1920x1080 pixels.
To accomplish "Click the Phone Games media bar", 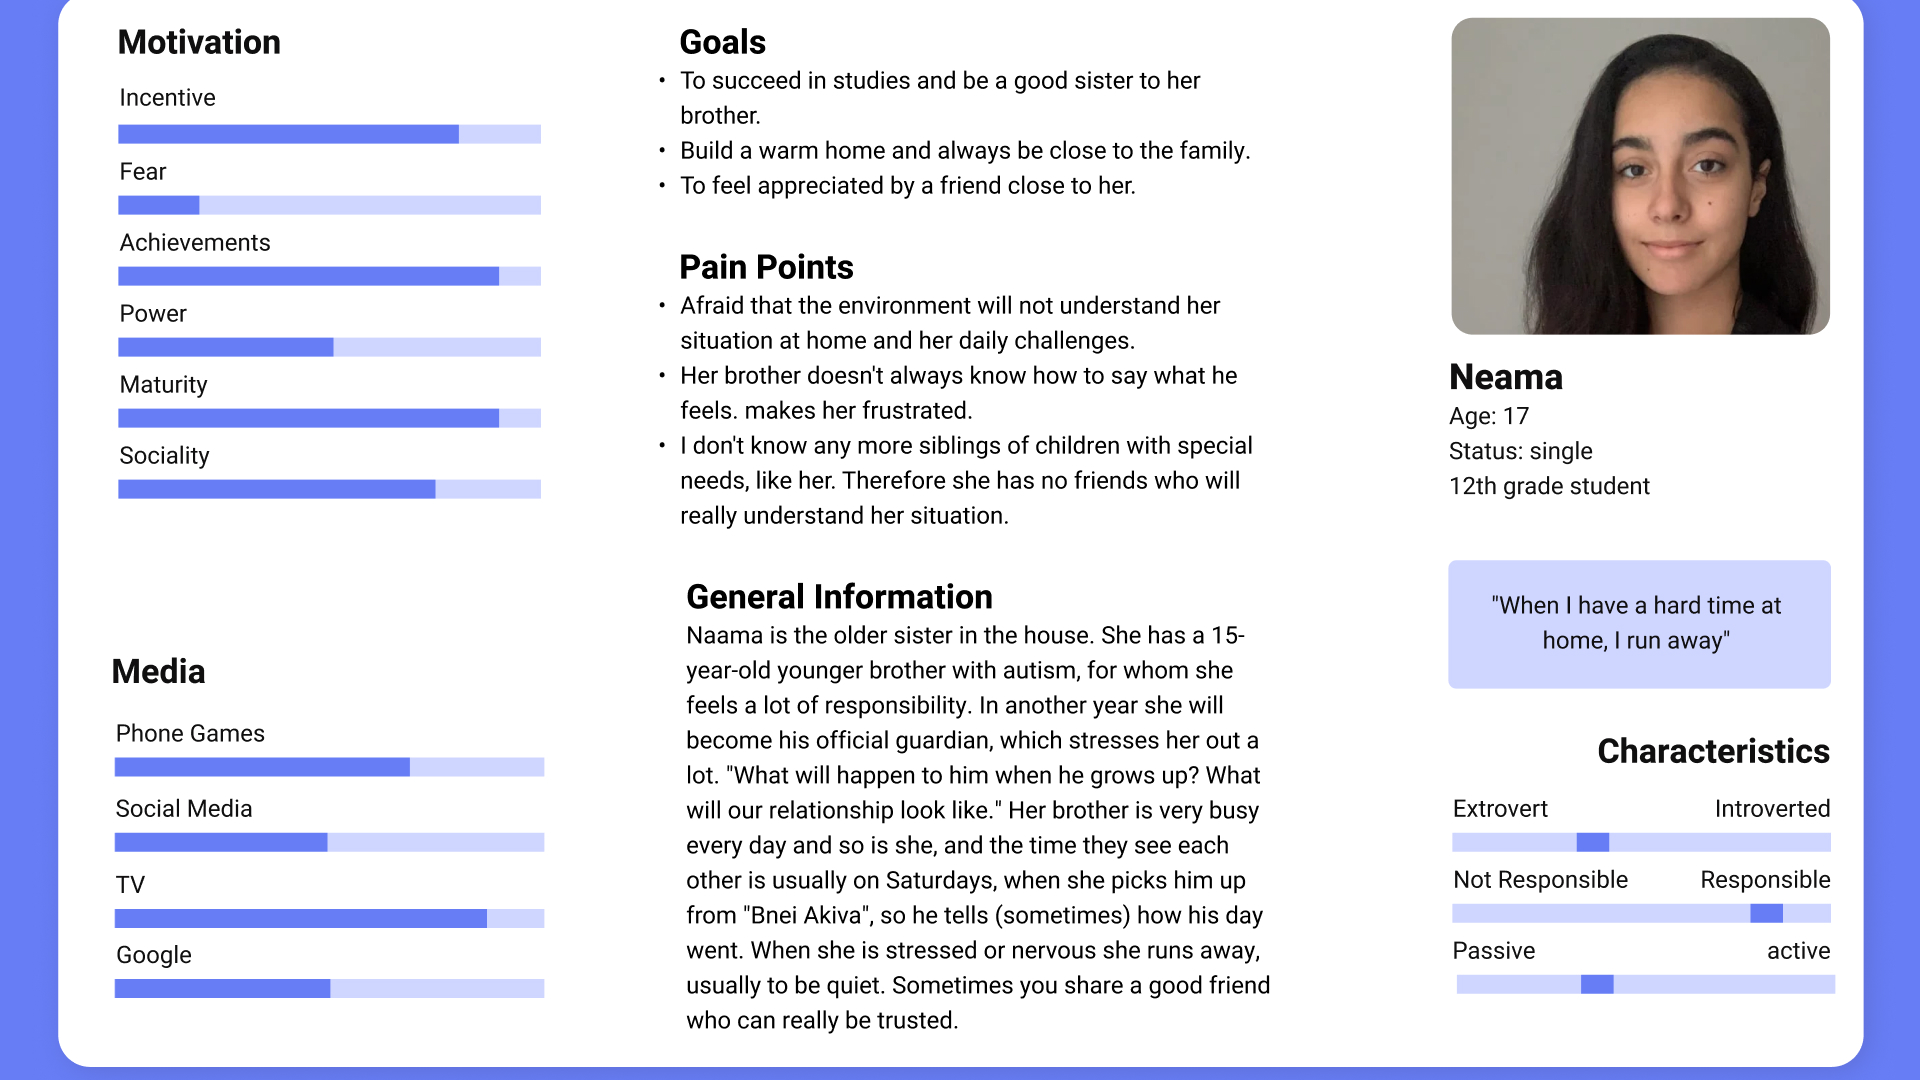I will point(329,767).
